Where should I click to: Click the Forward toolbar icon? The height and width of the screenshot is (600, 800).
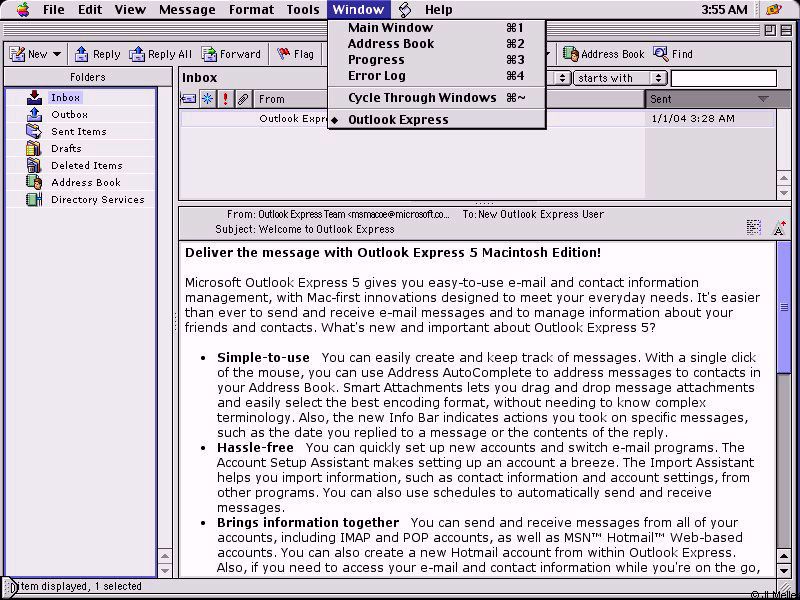coord(209,54)
